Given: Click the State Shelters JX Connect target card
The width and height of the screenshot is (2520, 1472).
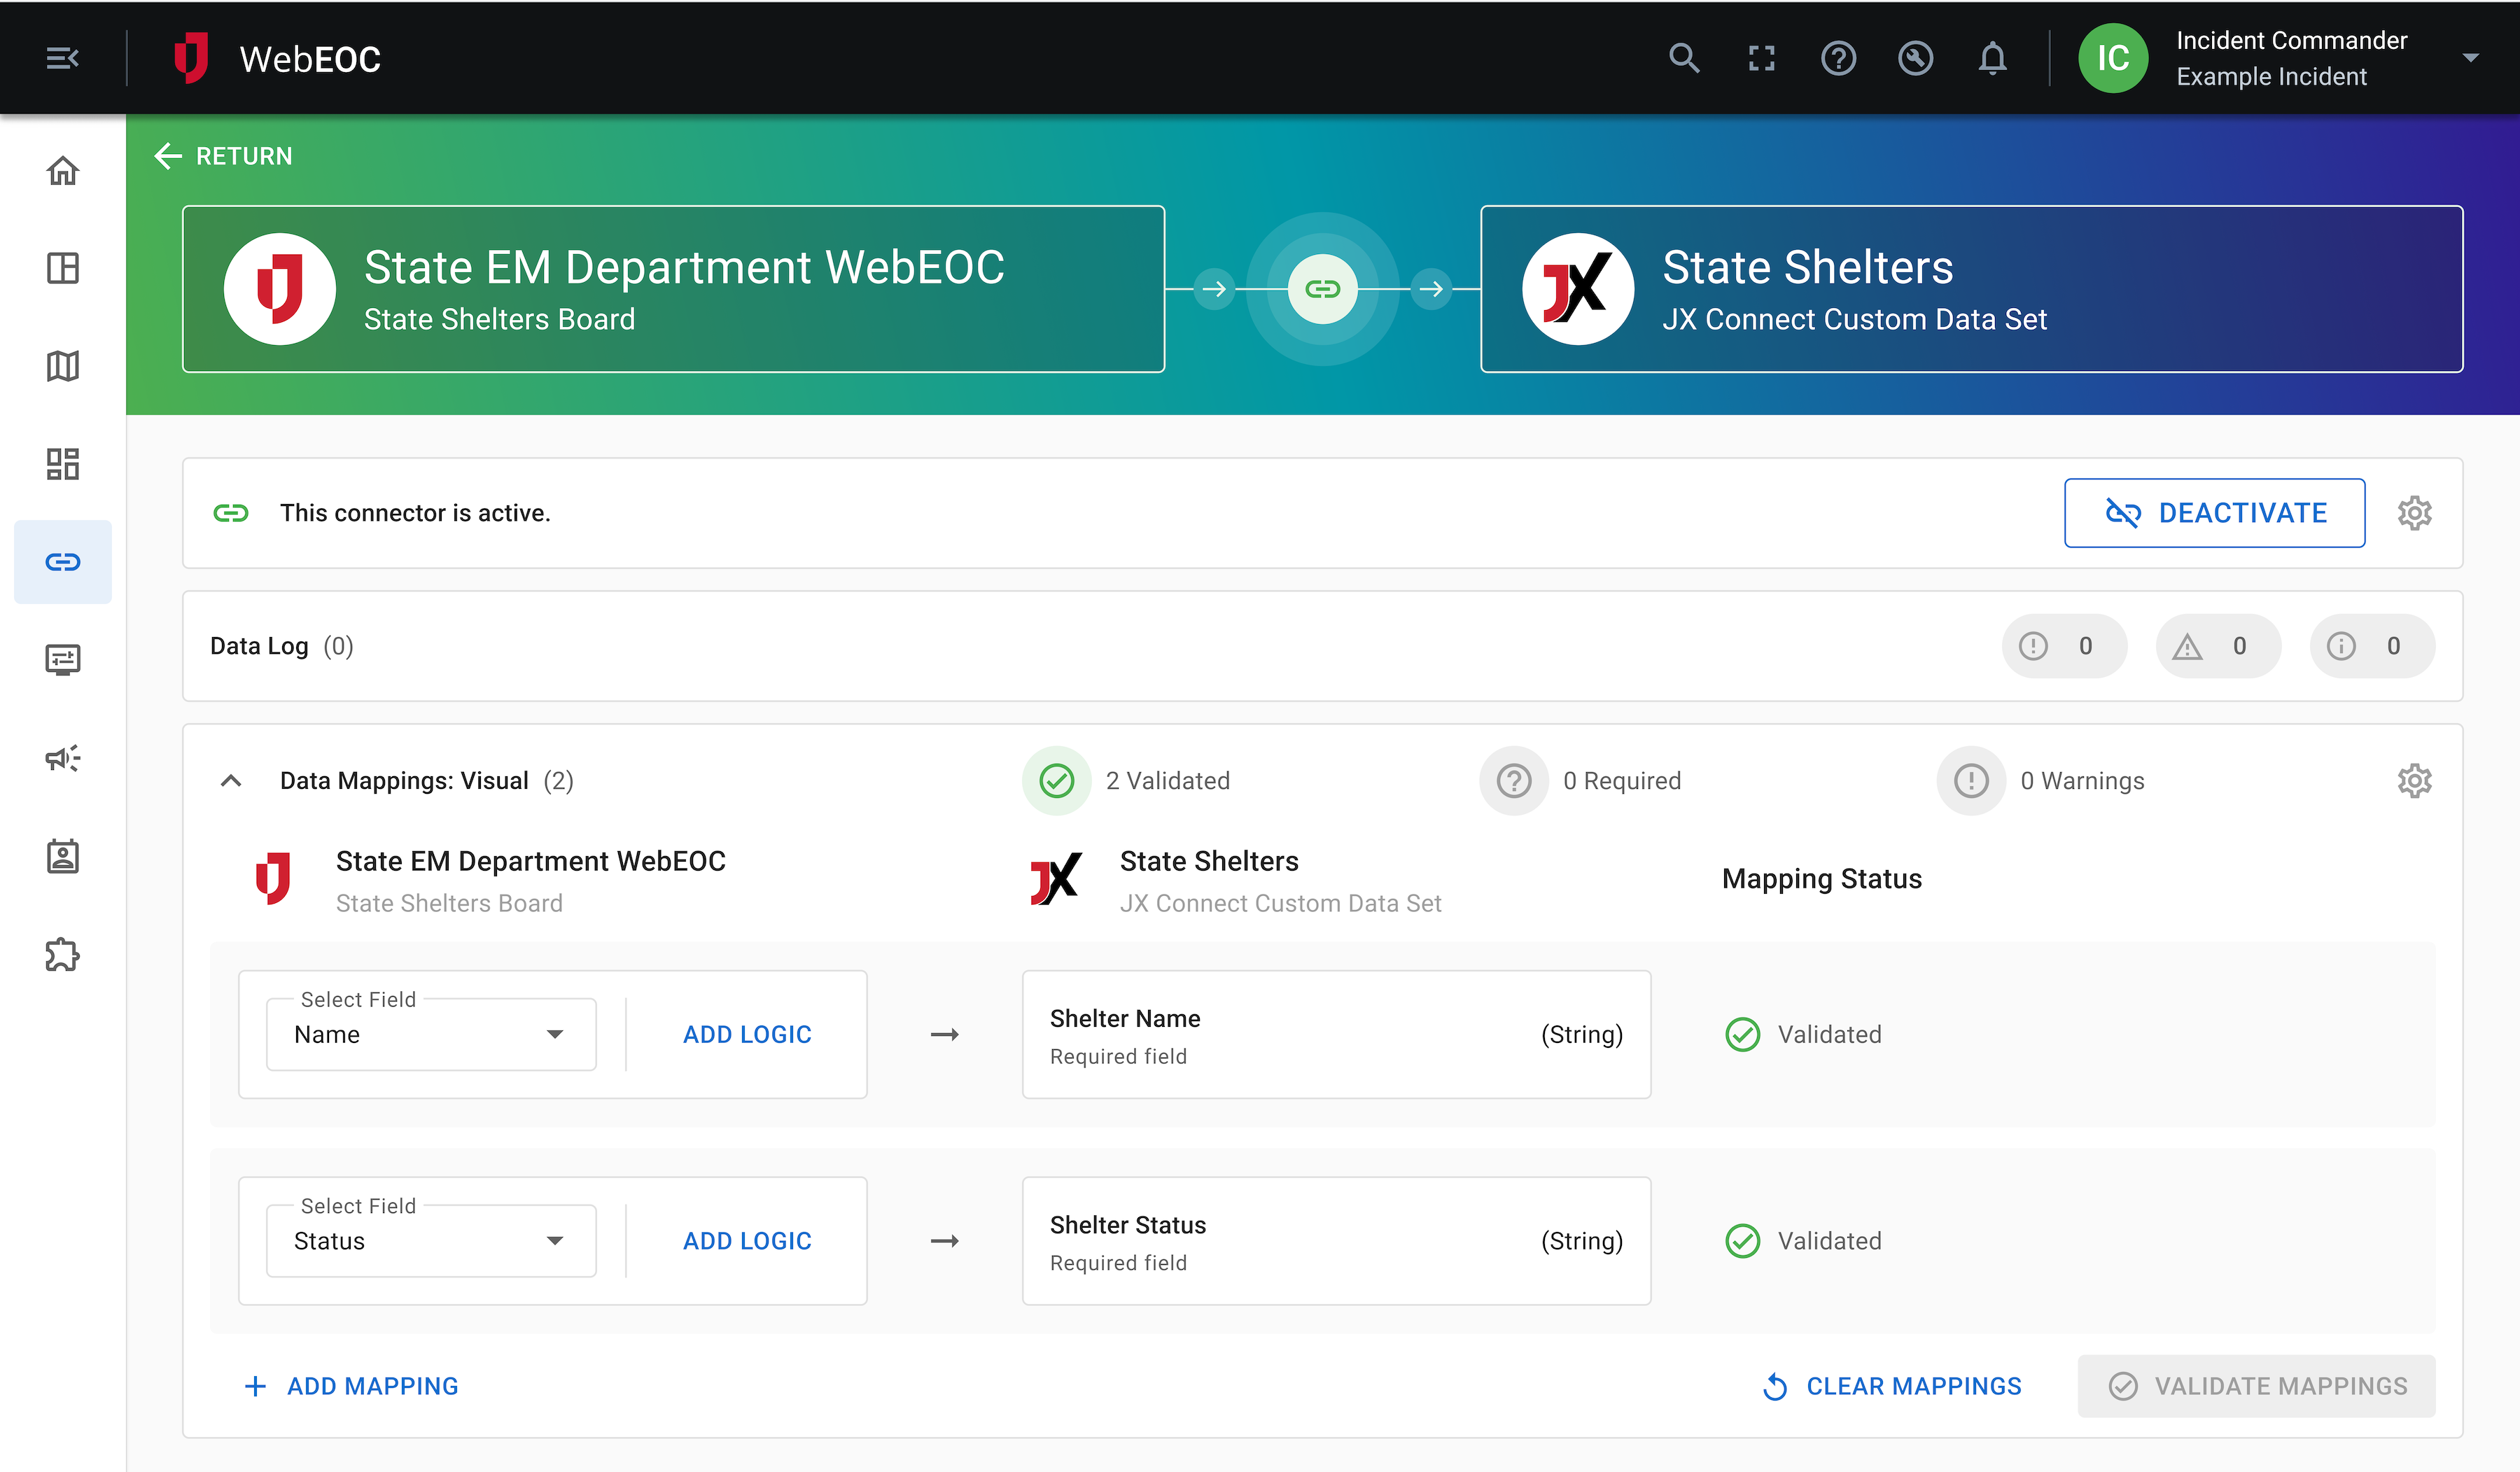Looking at the screenshot, I should coord(1971,289).
